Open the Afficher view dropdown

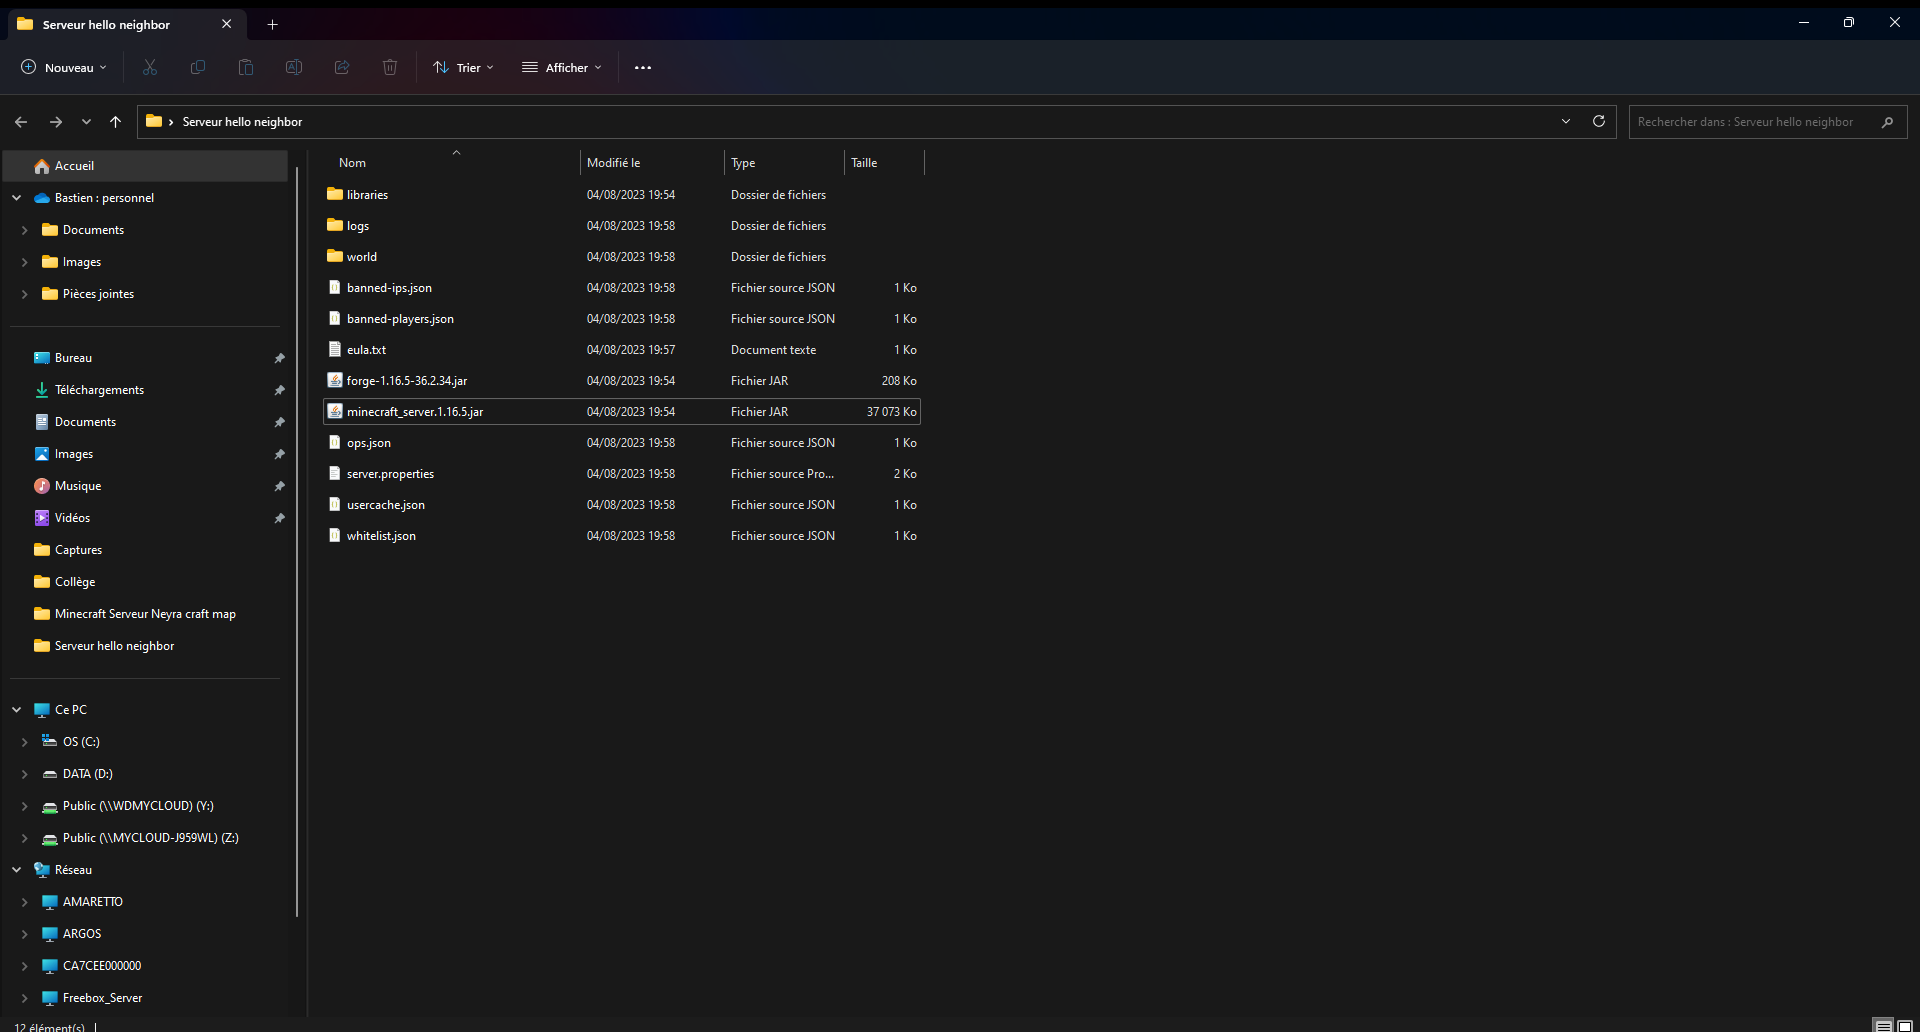click(x=562, y=67)
